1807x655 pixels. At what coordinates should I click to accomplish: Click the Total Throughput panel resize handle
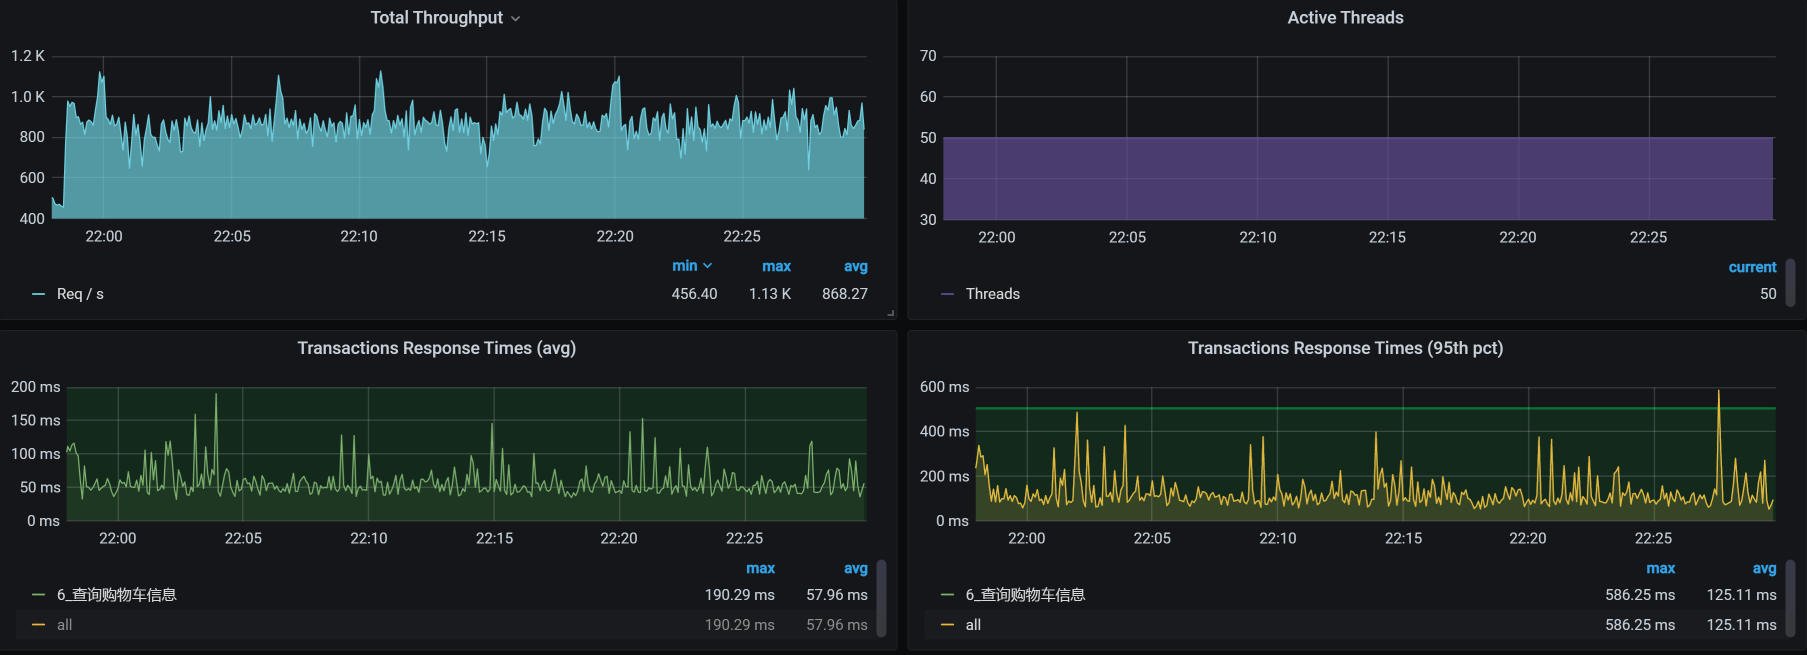coord(890,313)
